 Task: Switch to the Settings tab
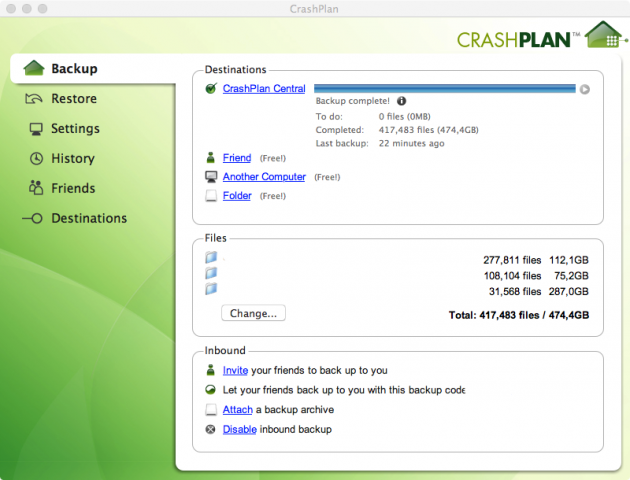point(74,129)
